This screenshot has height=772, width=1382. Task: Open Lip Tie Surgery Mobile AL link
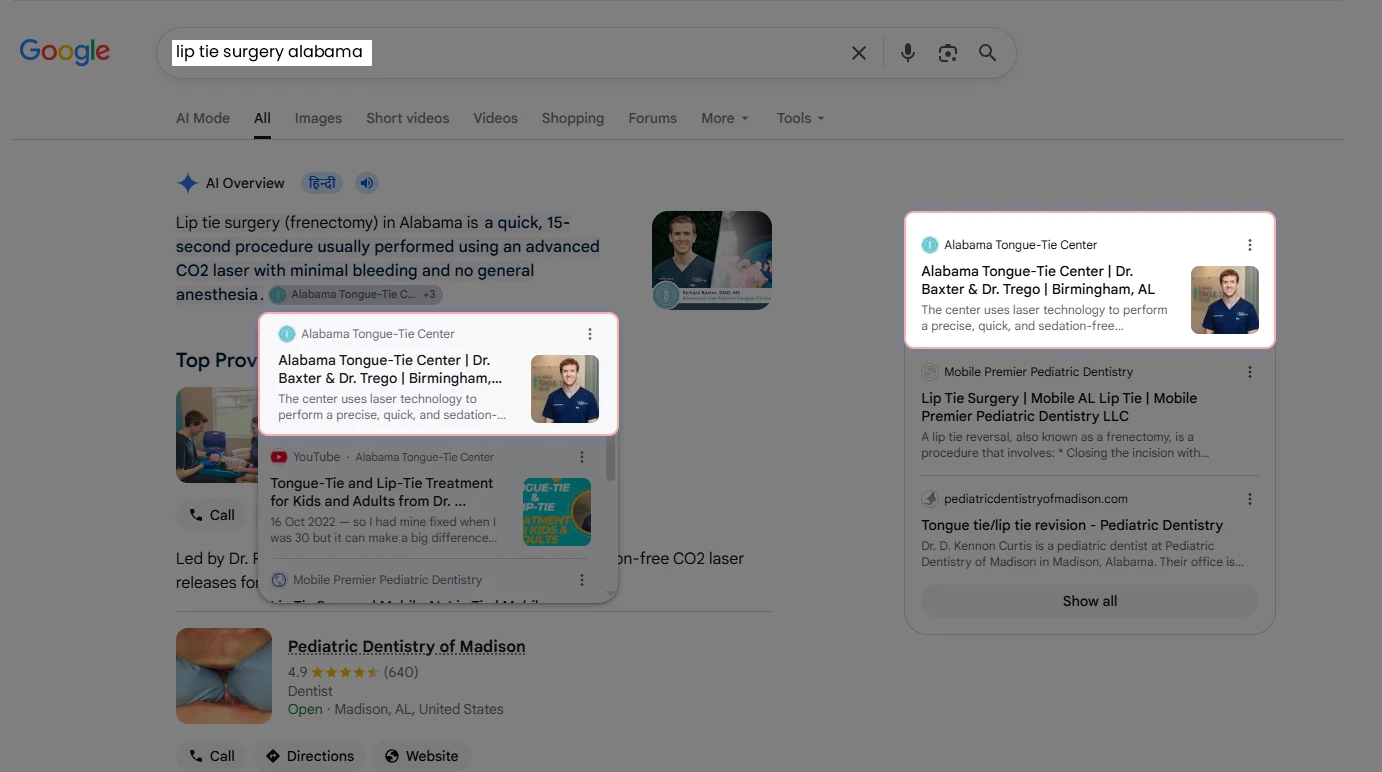click(x=1059, y=407)
